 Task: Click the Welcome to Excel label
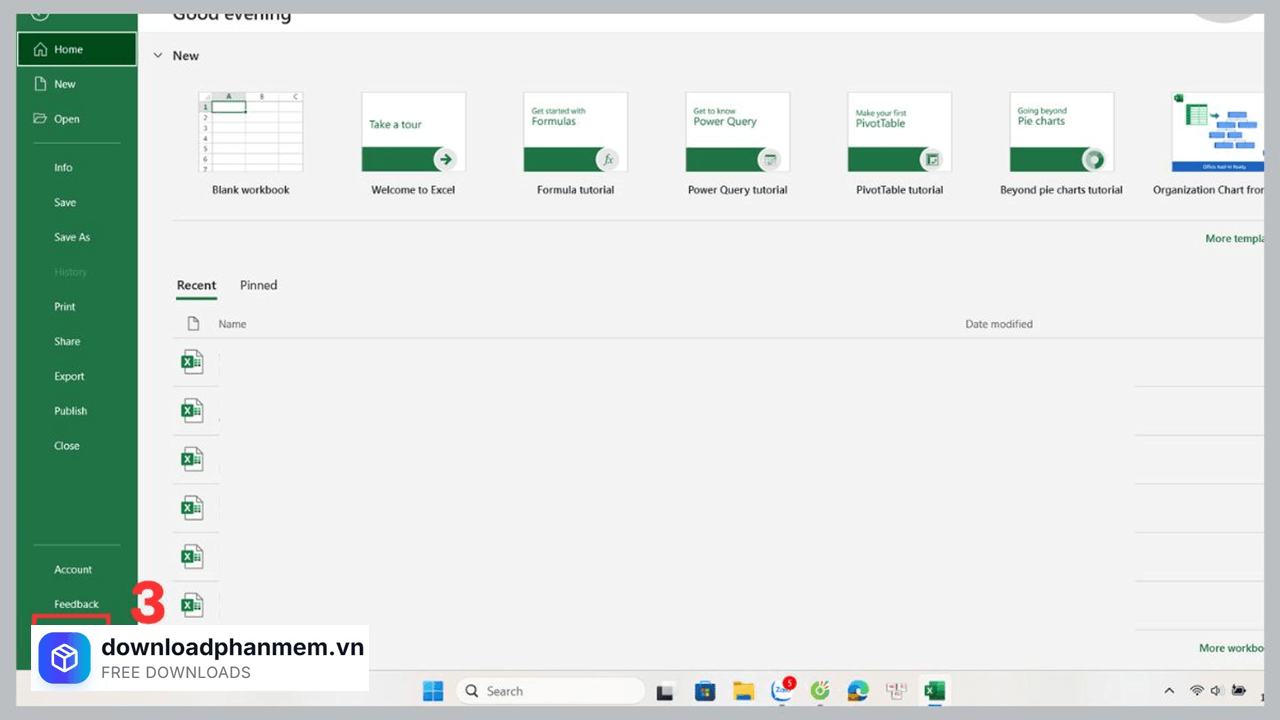[413, 190]
